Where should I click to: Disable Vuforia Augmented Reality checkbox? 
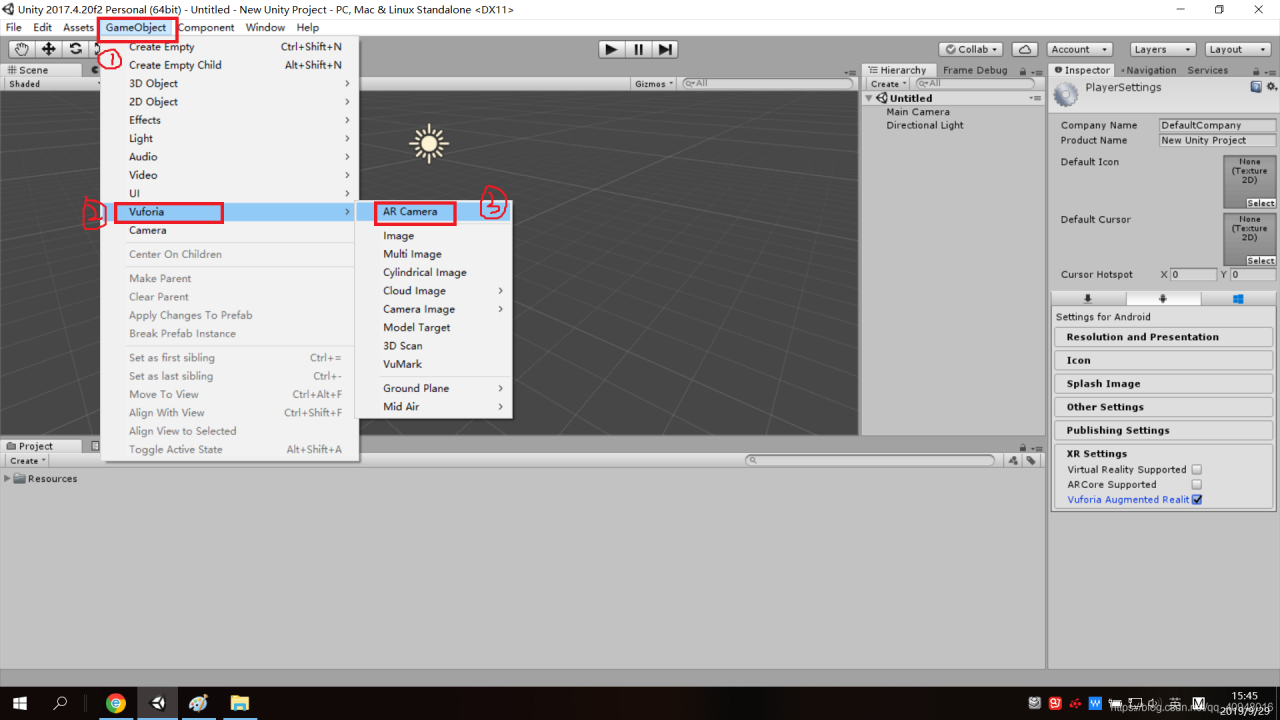(1197, 499)
